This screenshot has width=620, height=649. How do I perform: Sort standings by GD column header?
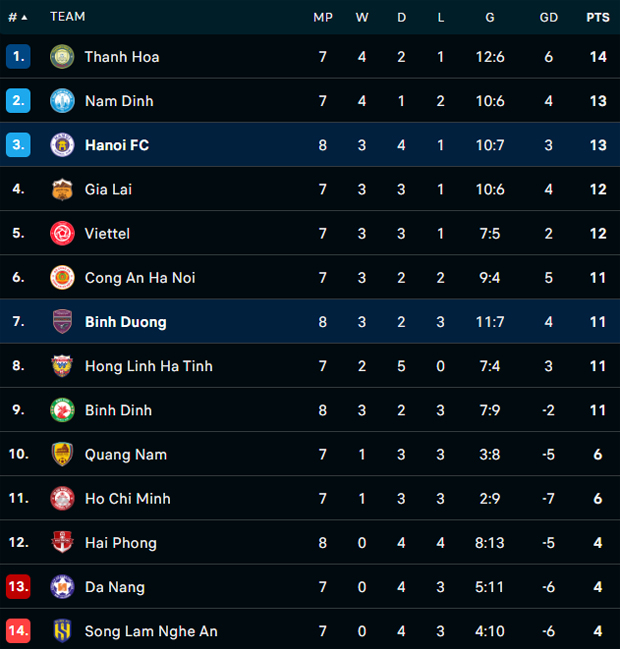coord(549,17)
